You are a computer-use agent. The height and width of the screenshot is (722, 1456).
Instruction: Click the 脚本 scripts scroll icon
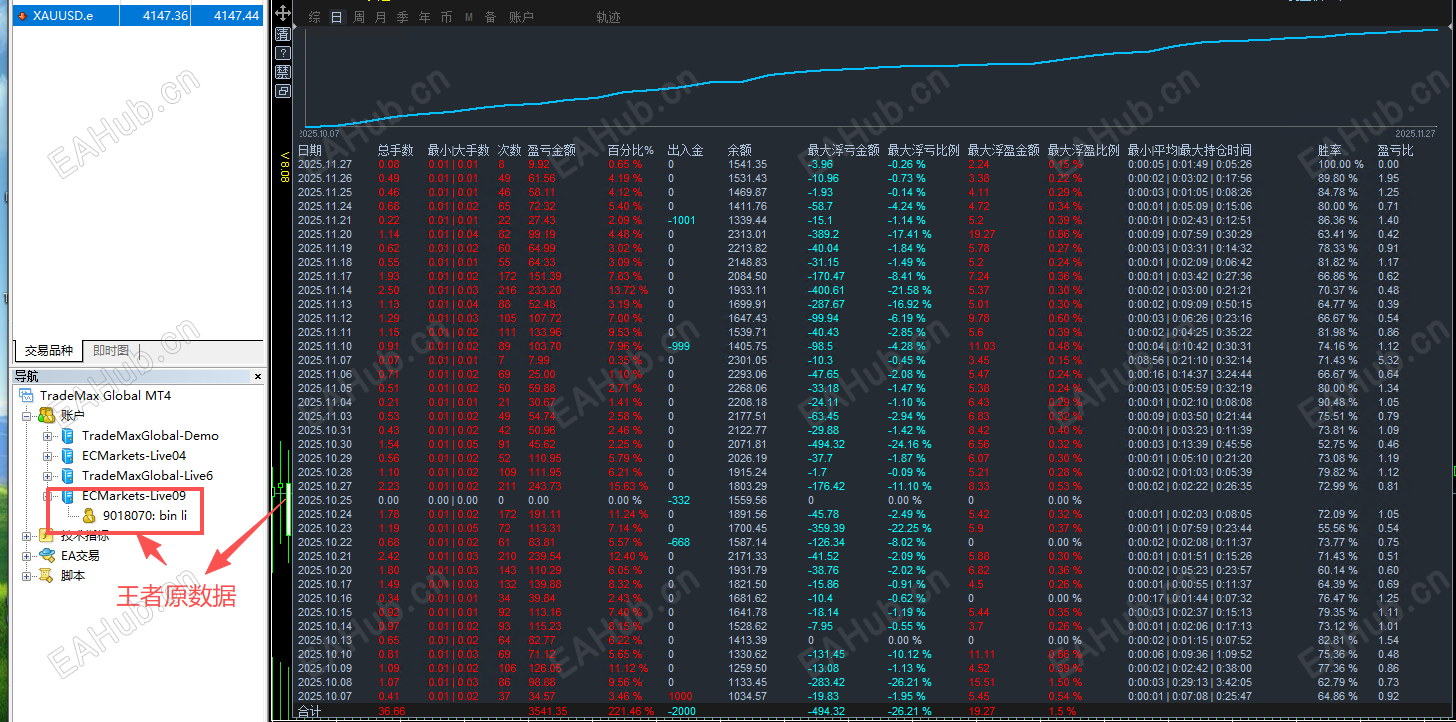[x=47, y=575]
